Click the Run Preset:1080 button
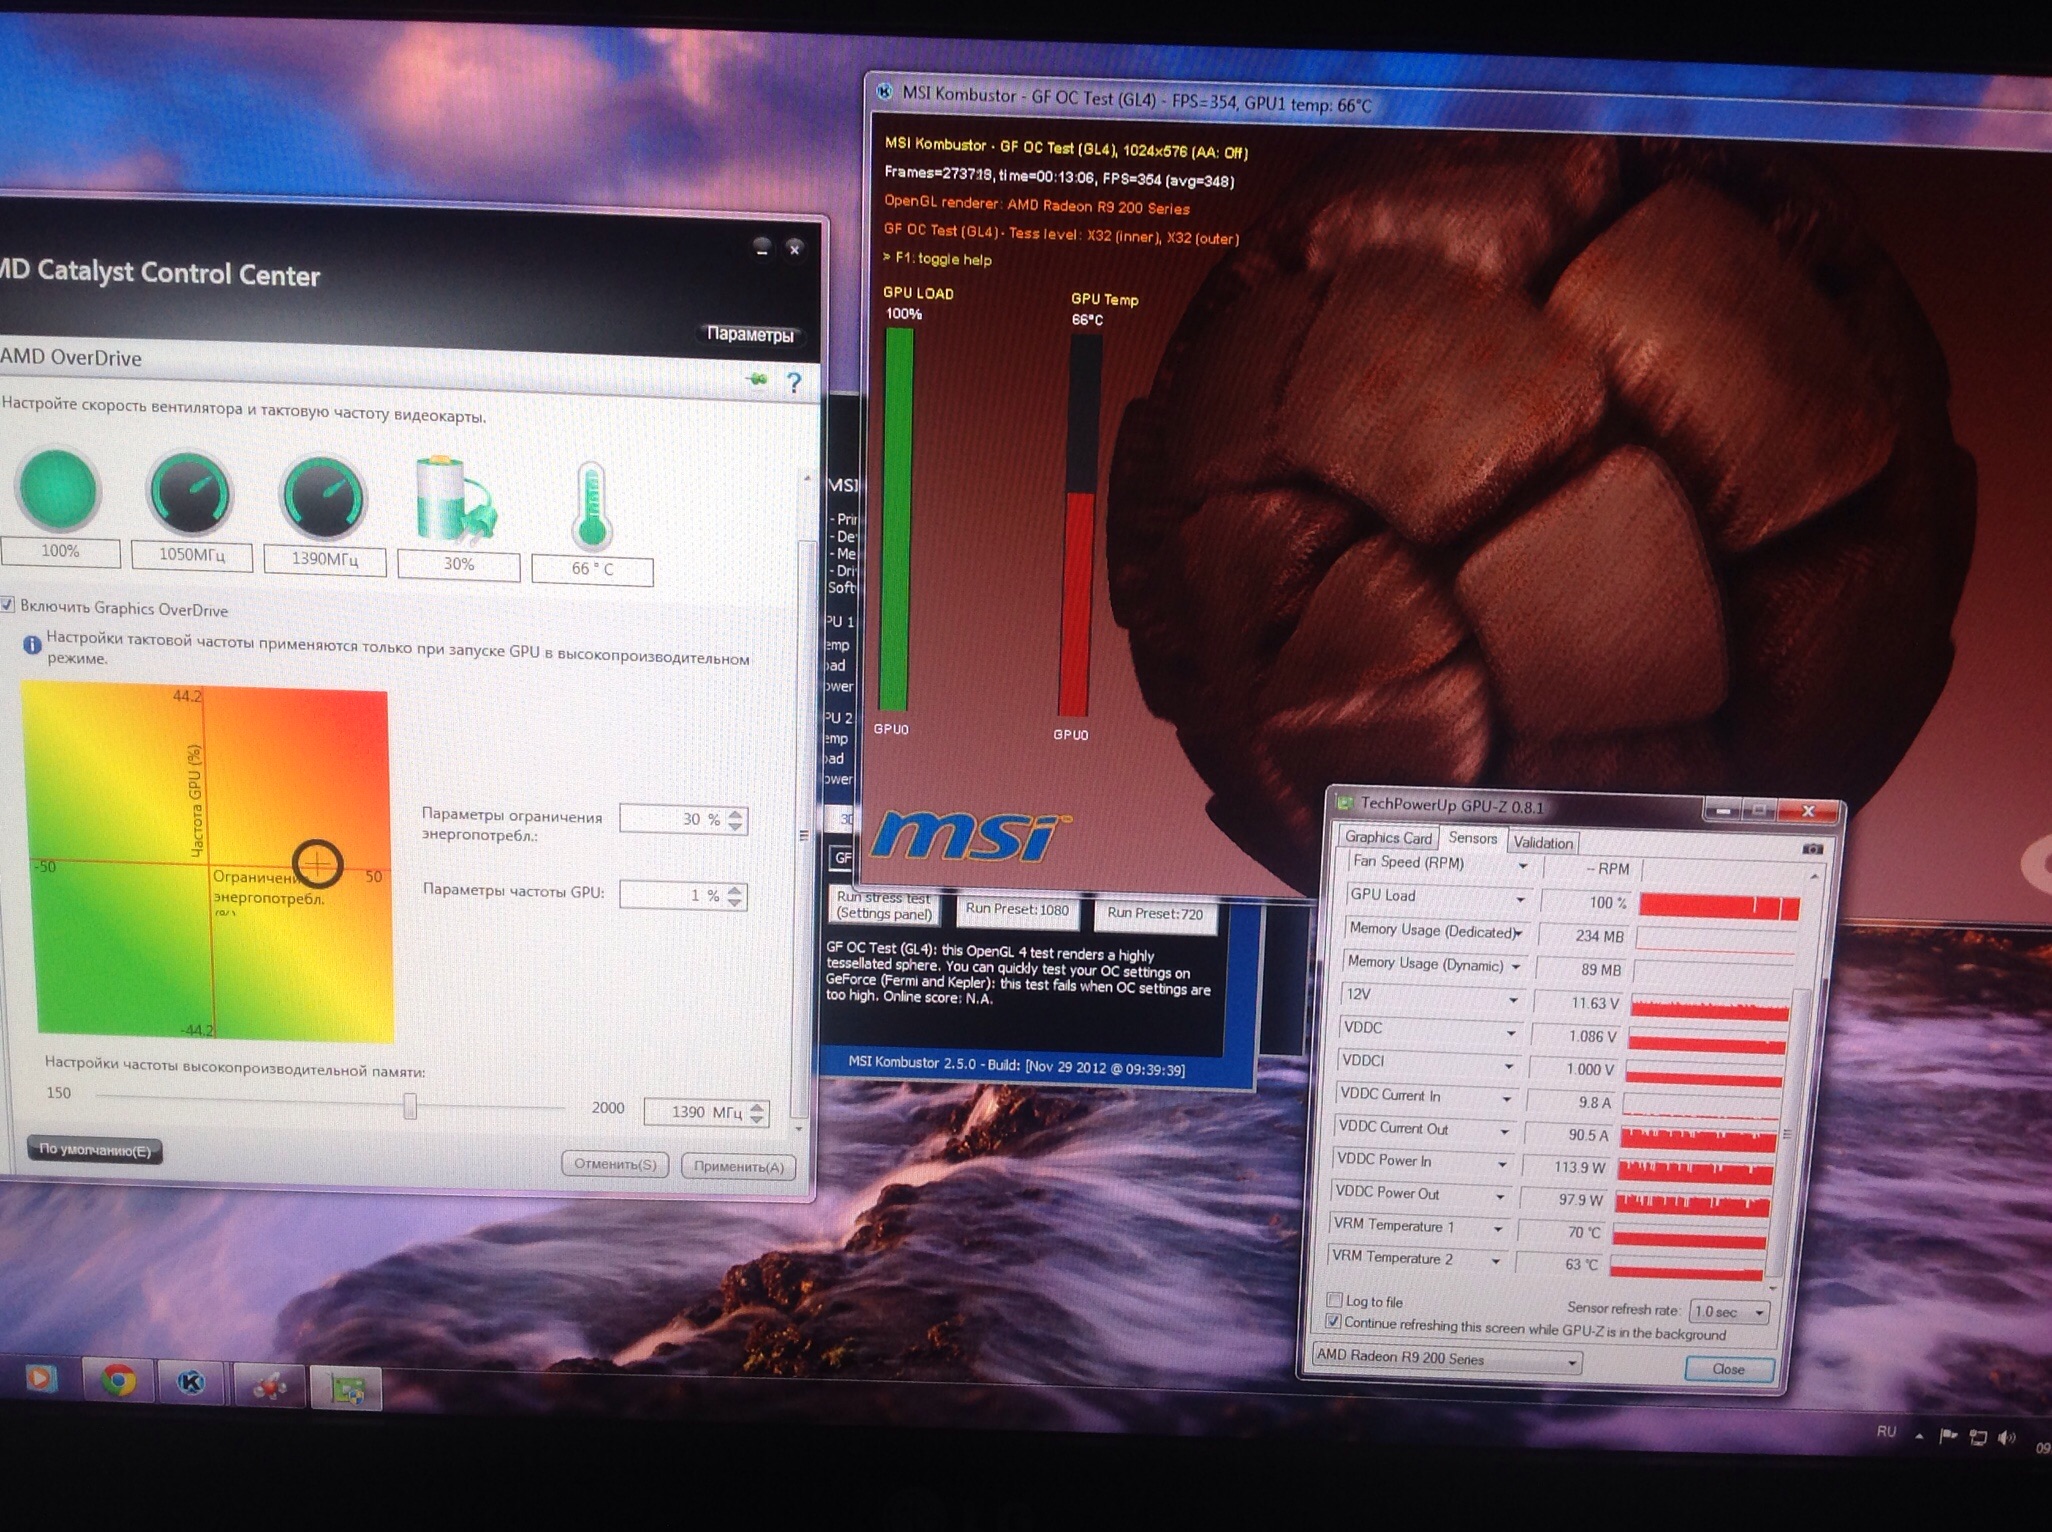 tap(1016, 910)
